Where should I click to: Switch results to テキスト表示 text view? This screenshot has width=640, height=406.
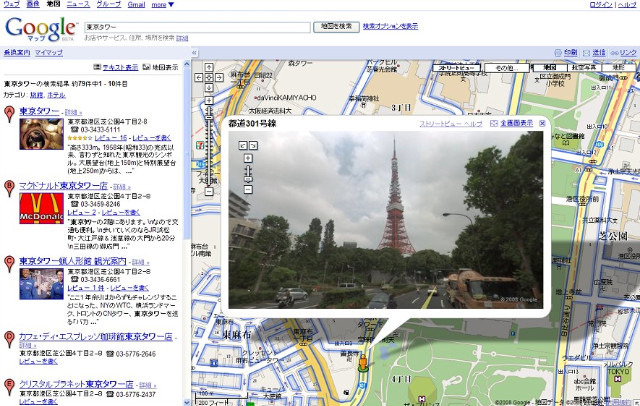click(x=120, y=67)
